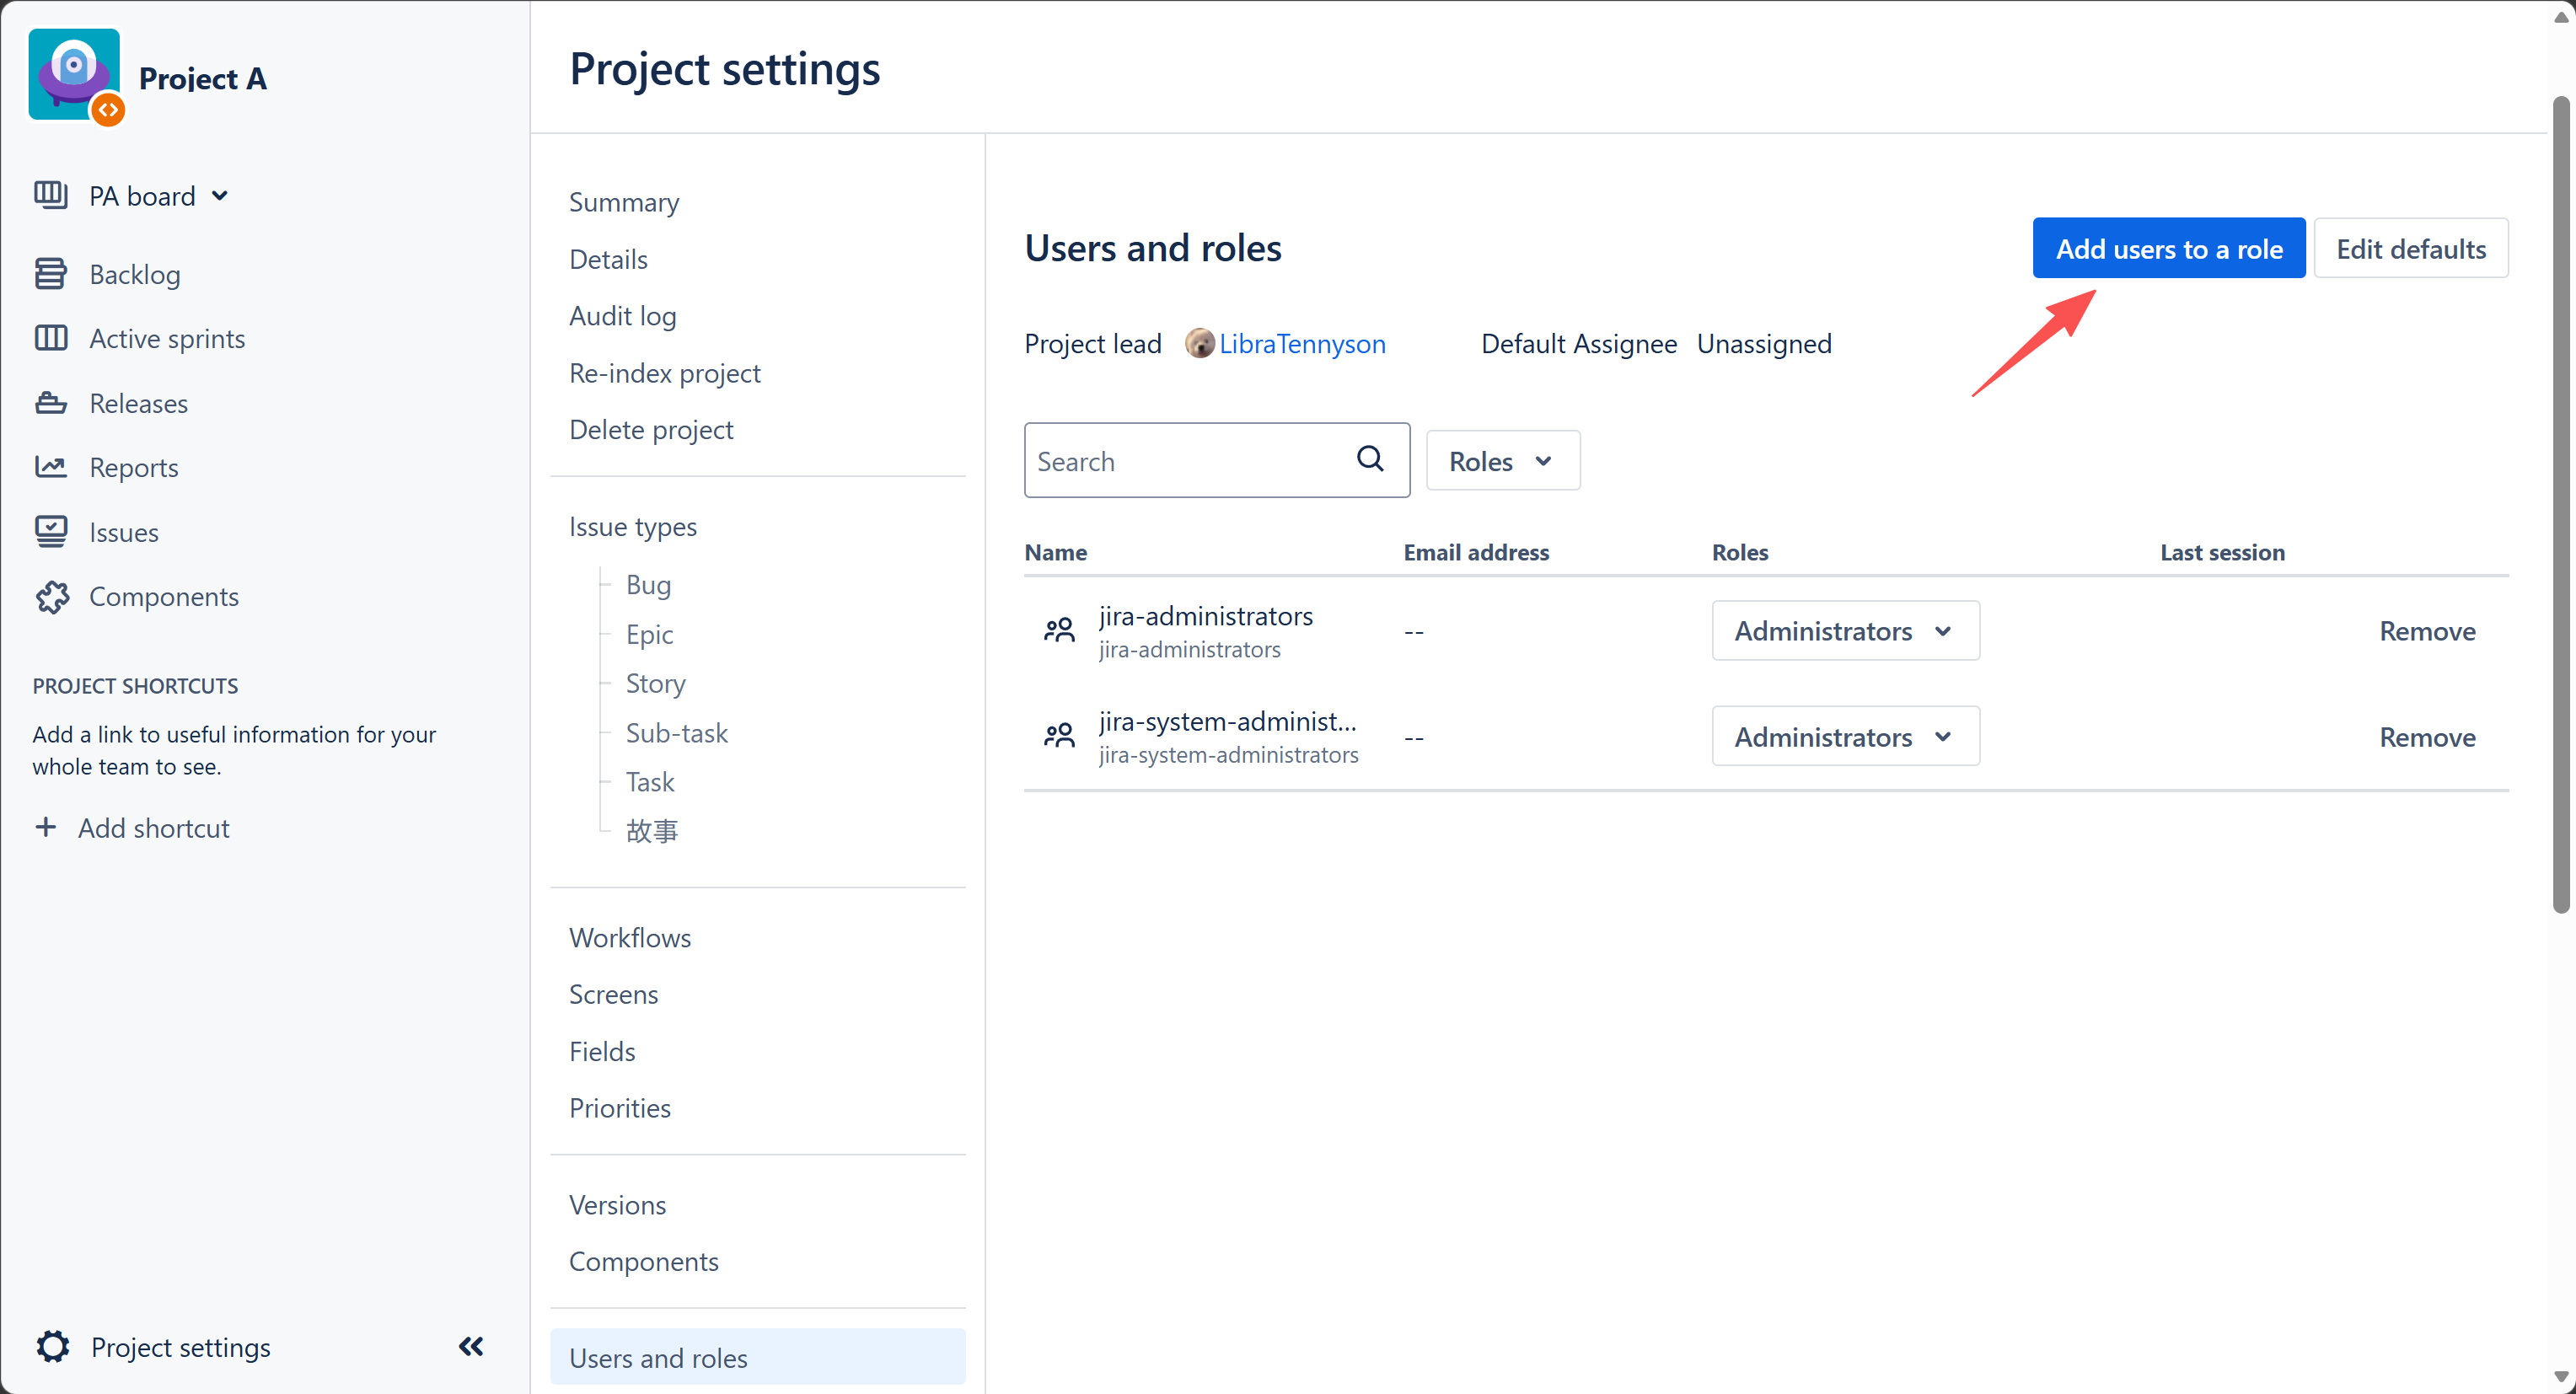Click the search magnifier icon
This screenshot has width=2576, height=1394.
(1370, 459)
